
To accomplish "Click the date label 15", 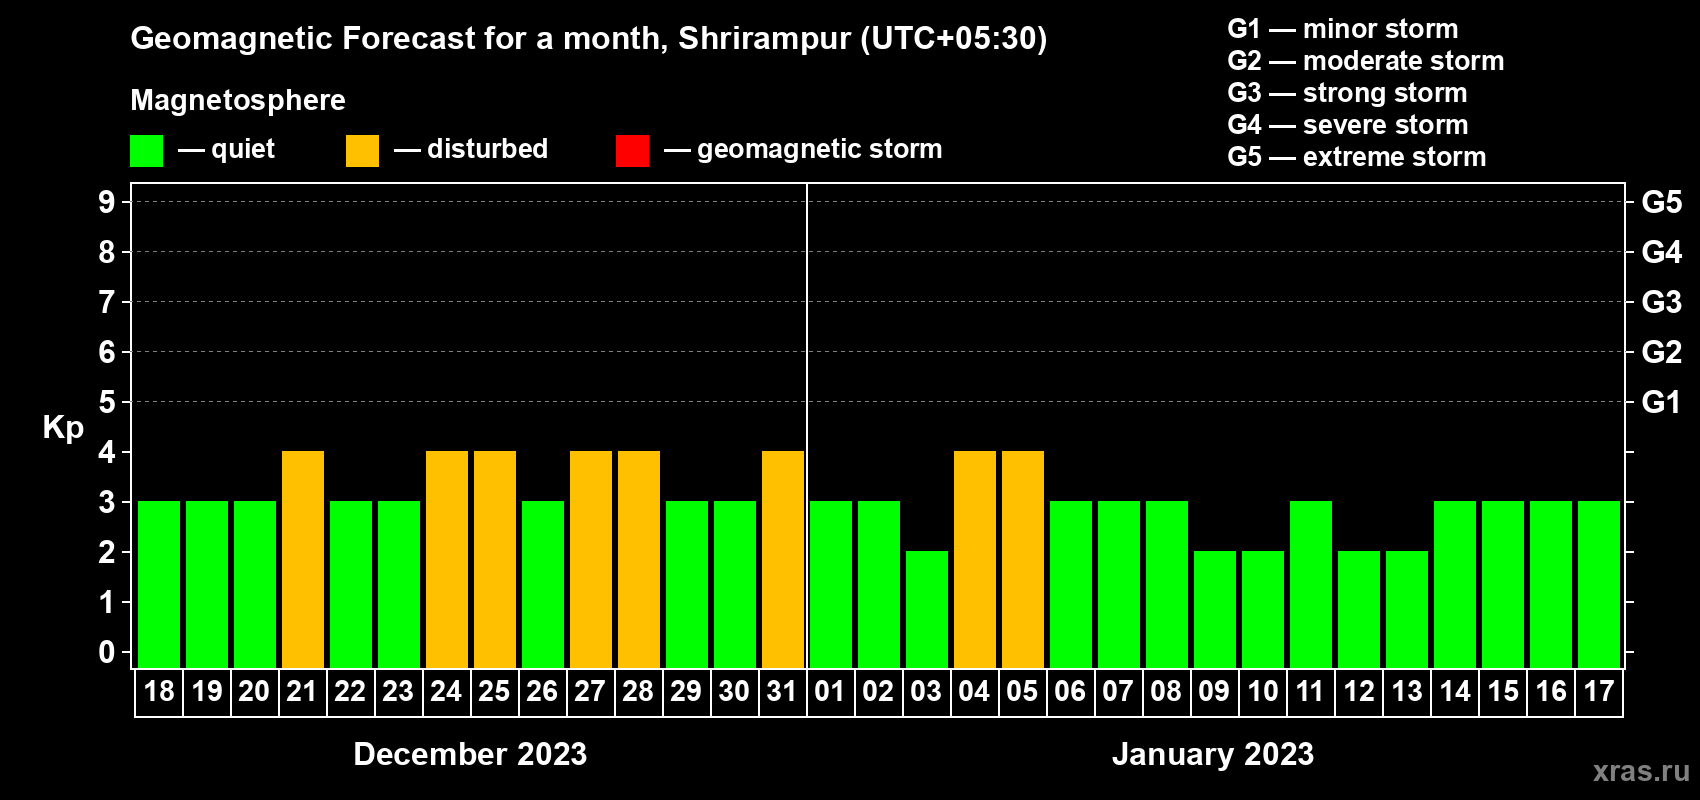I will pos(1503,692).
